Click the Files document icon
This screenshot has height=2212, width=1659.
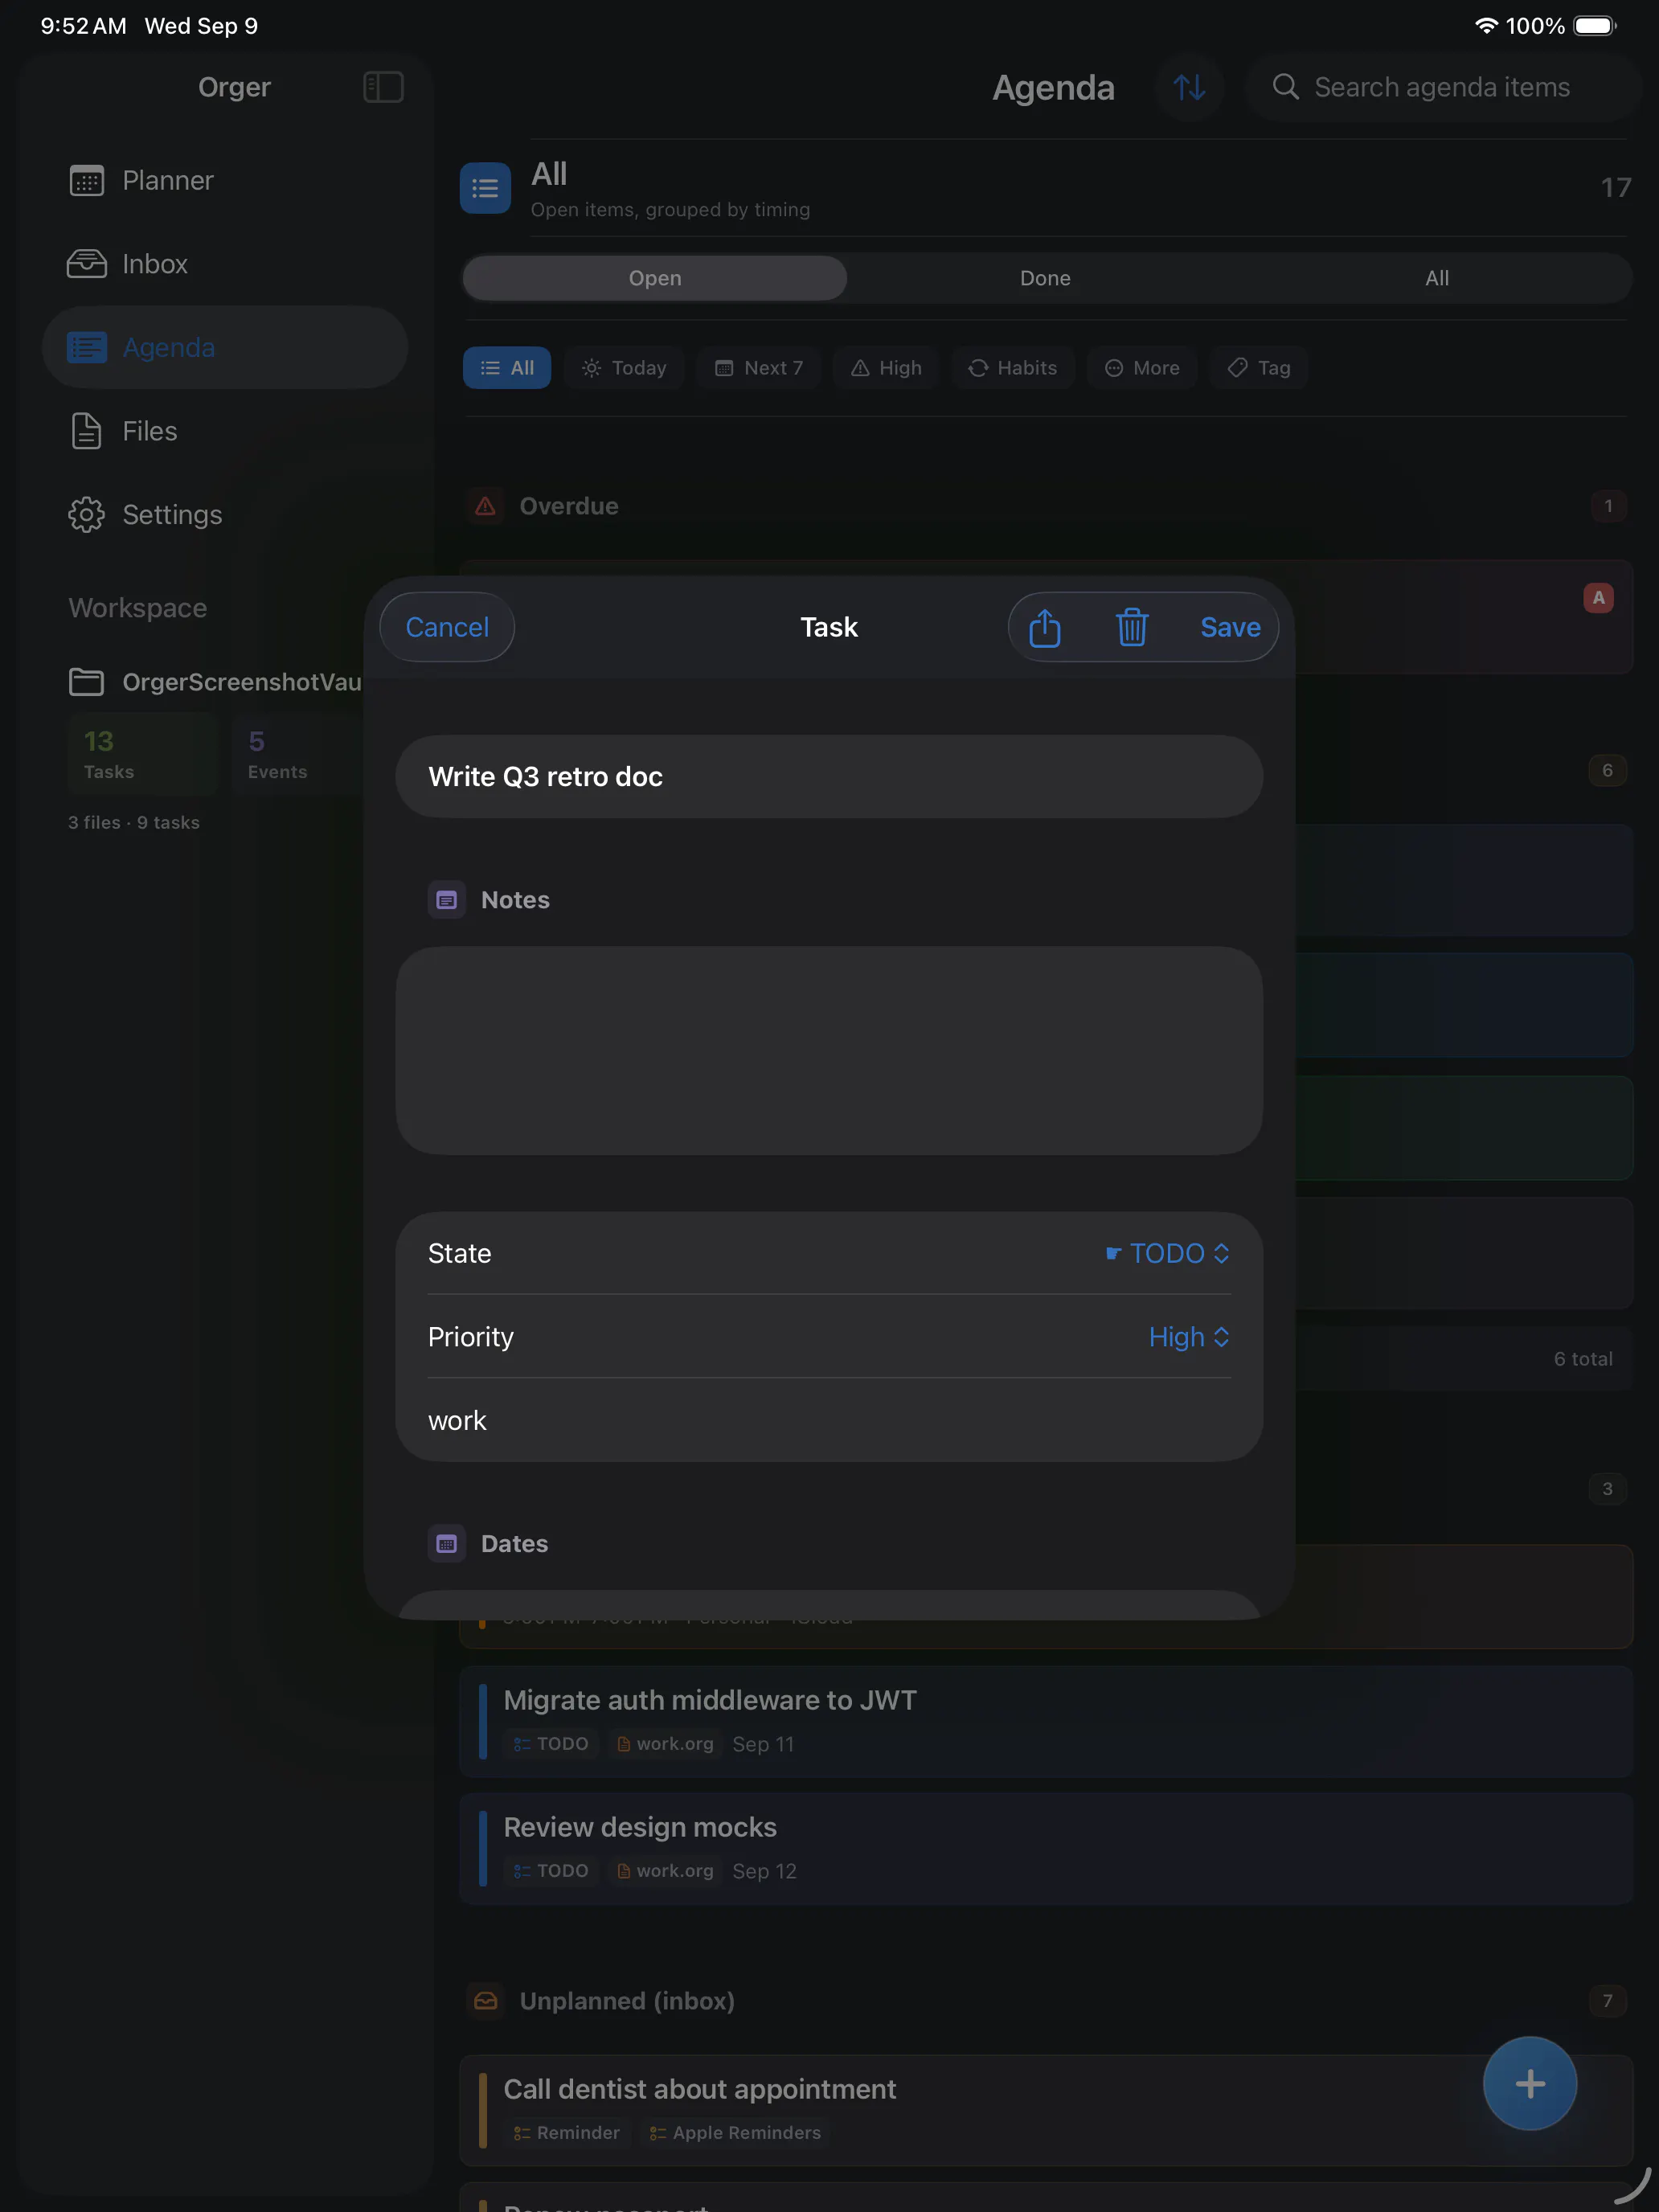[x=87, y=431]
